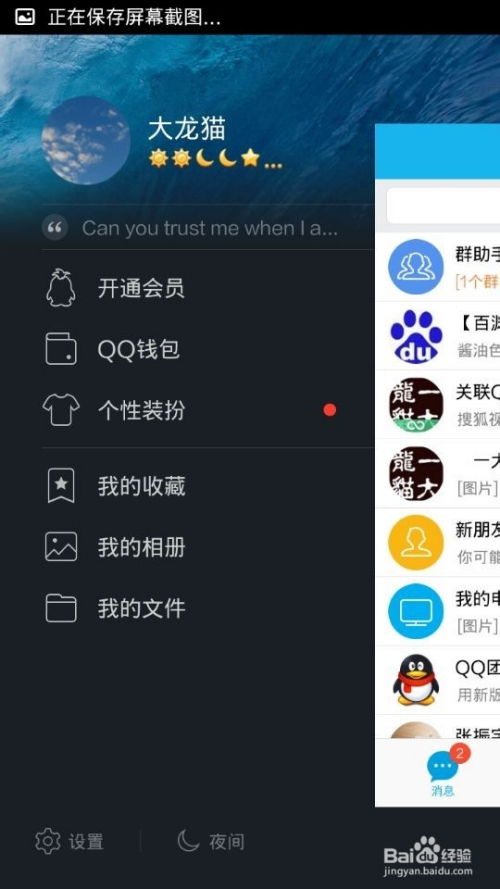The width and height of the screenshot is (500, 889).
Task: Tap the QQ wallet icon
Action: 61,349
